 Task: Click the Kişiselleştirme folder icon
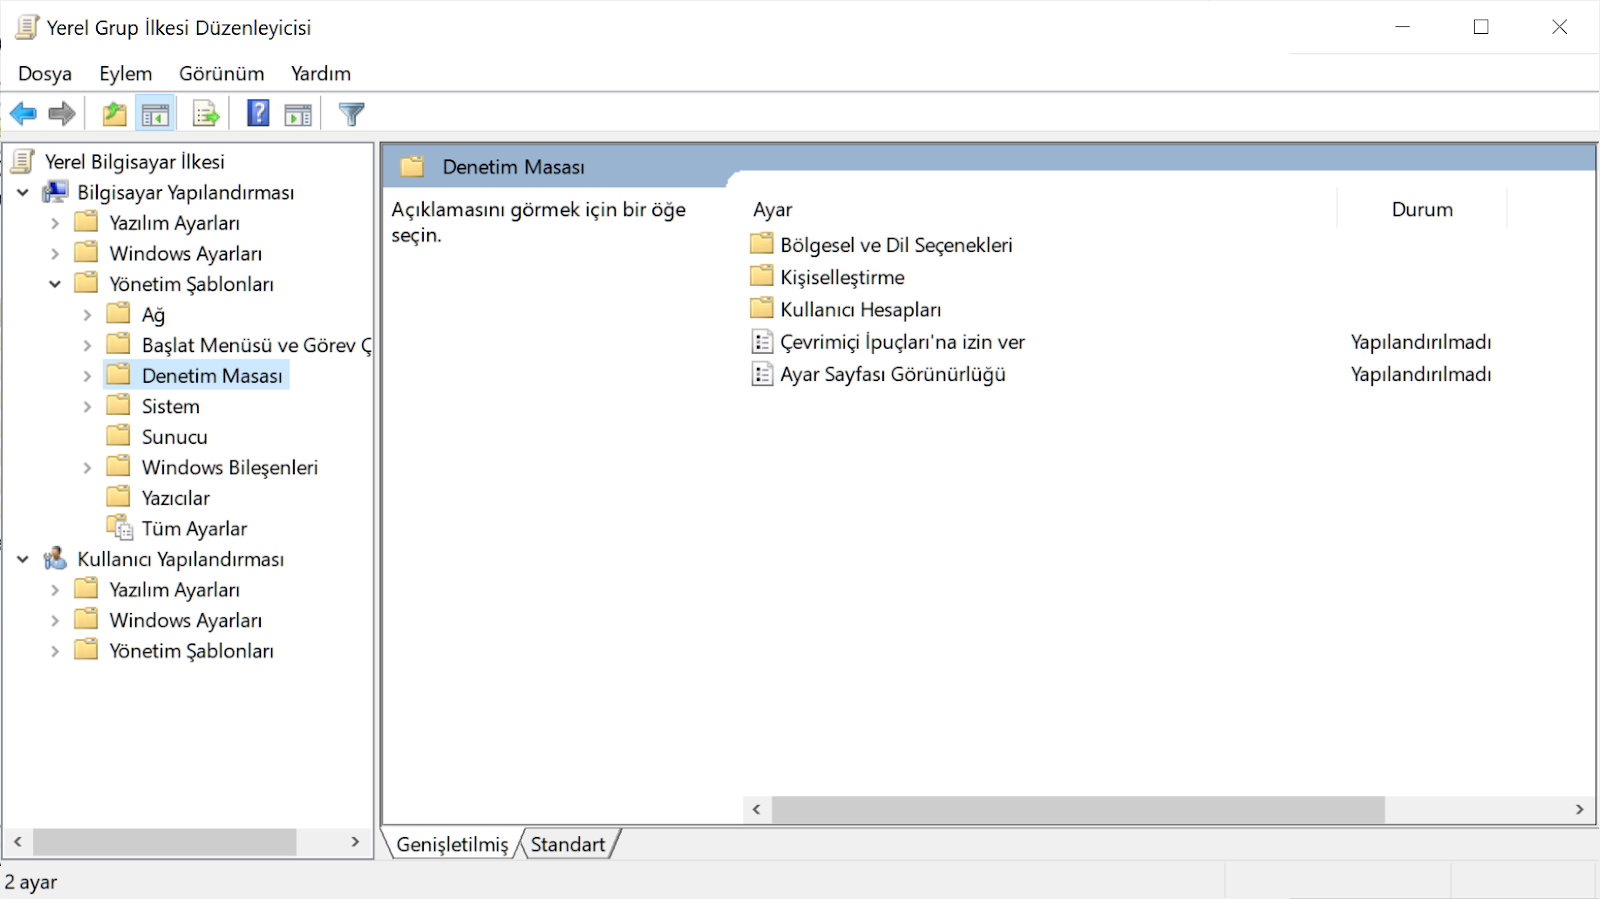point(762,276)
